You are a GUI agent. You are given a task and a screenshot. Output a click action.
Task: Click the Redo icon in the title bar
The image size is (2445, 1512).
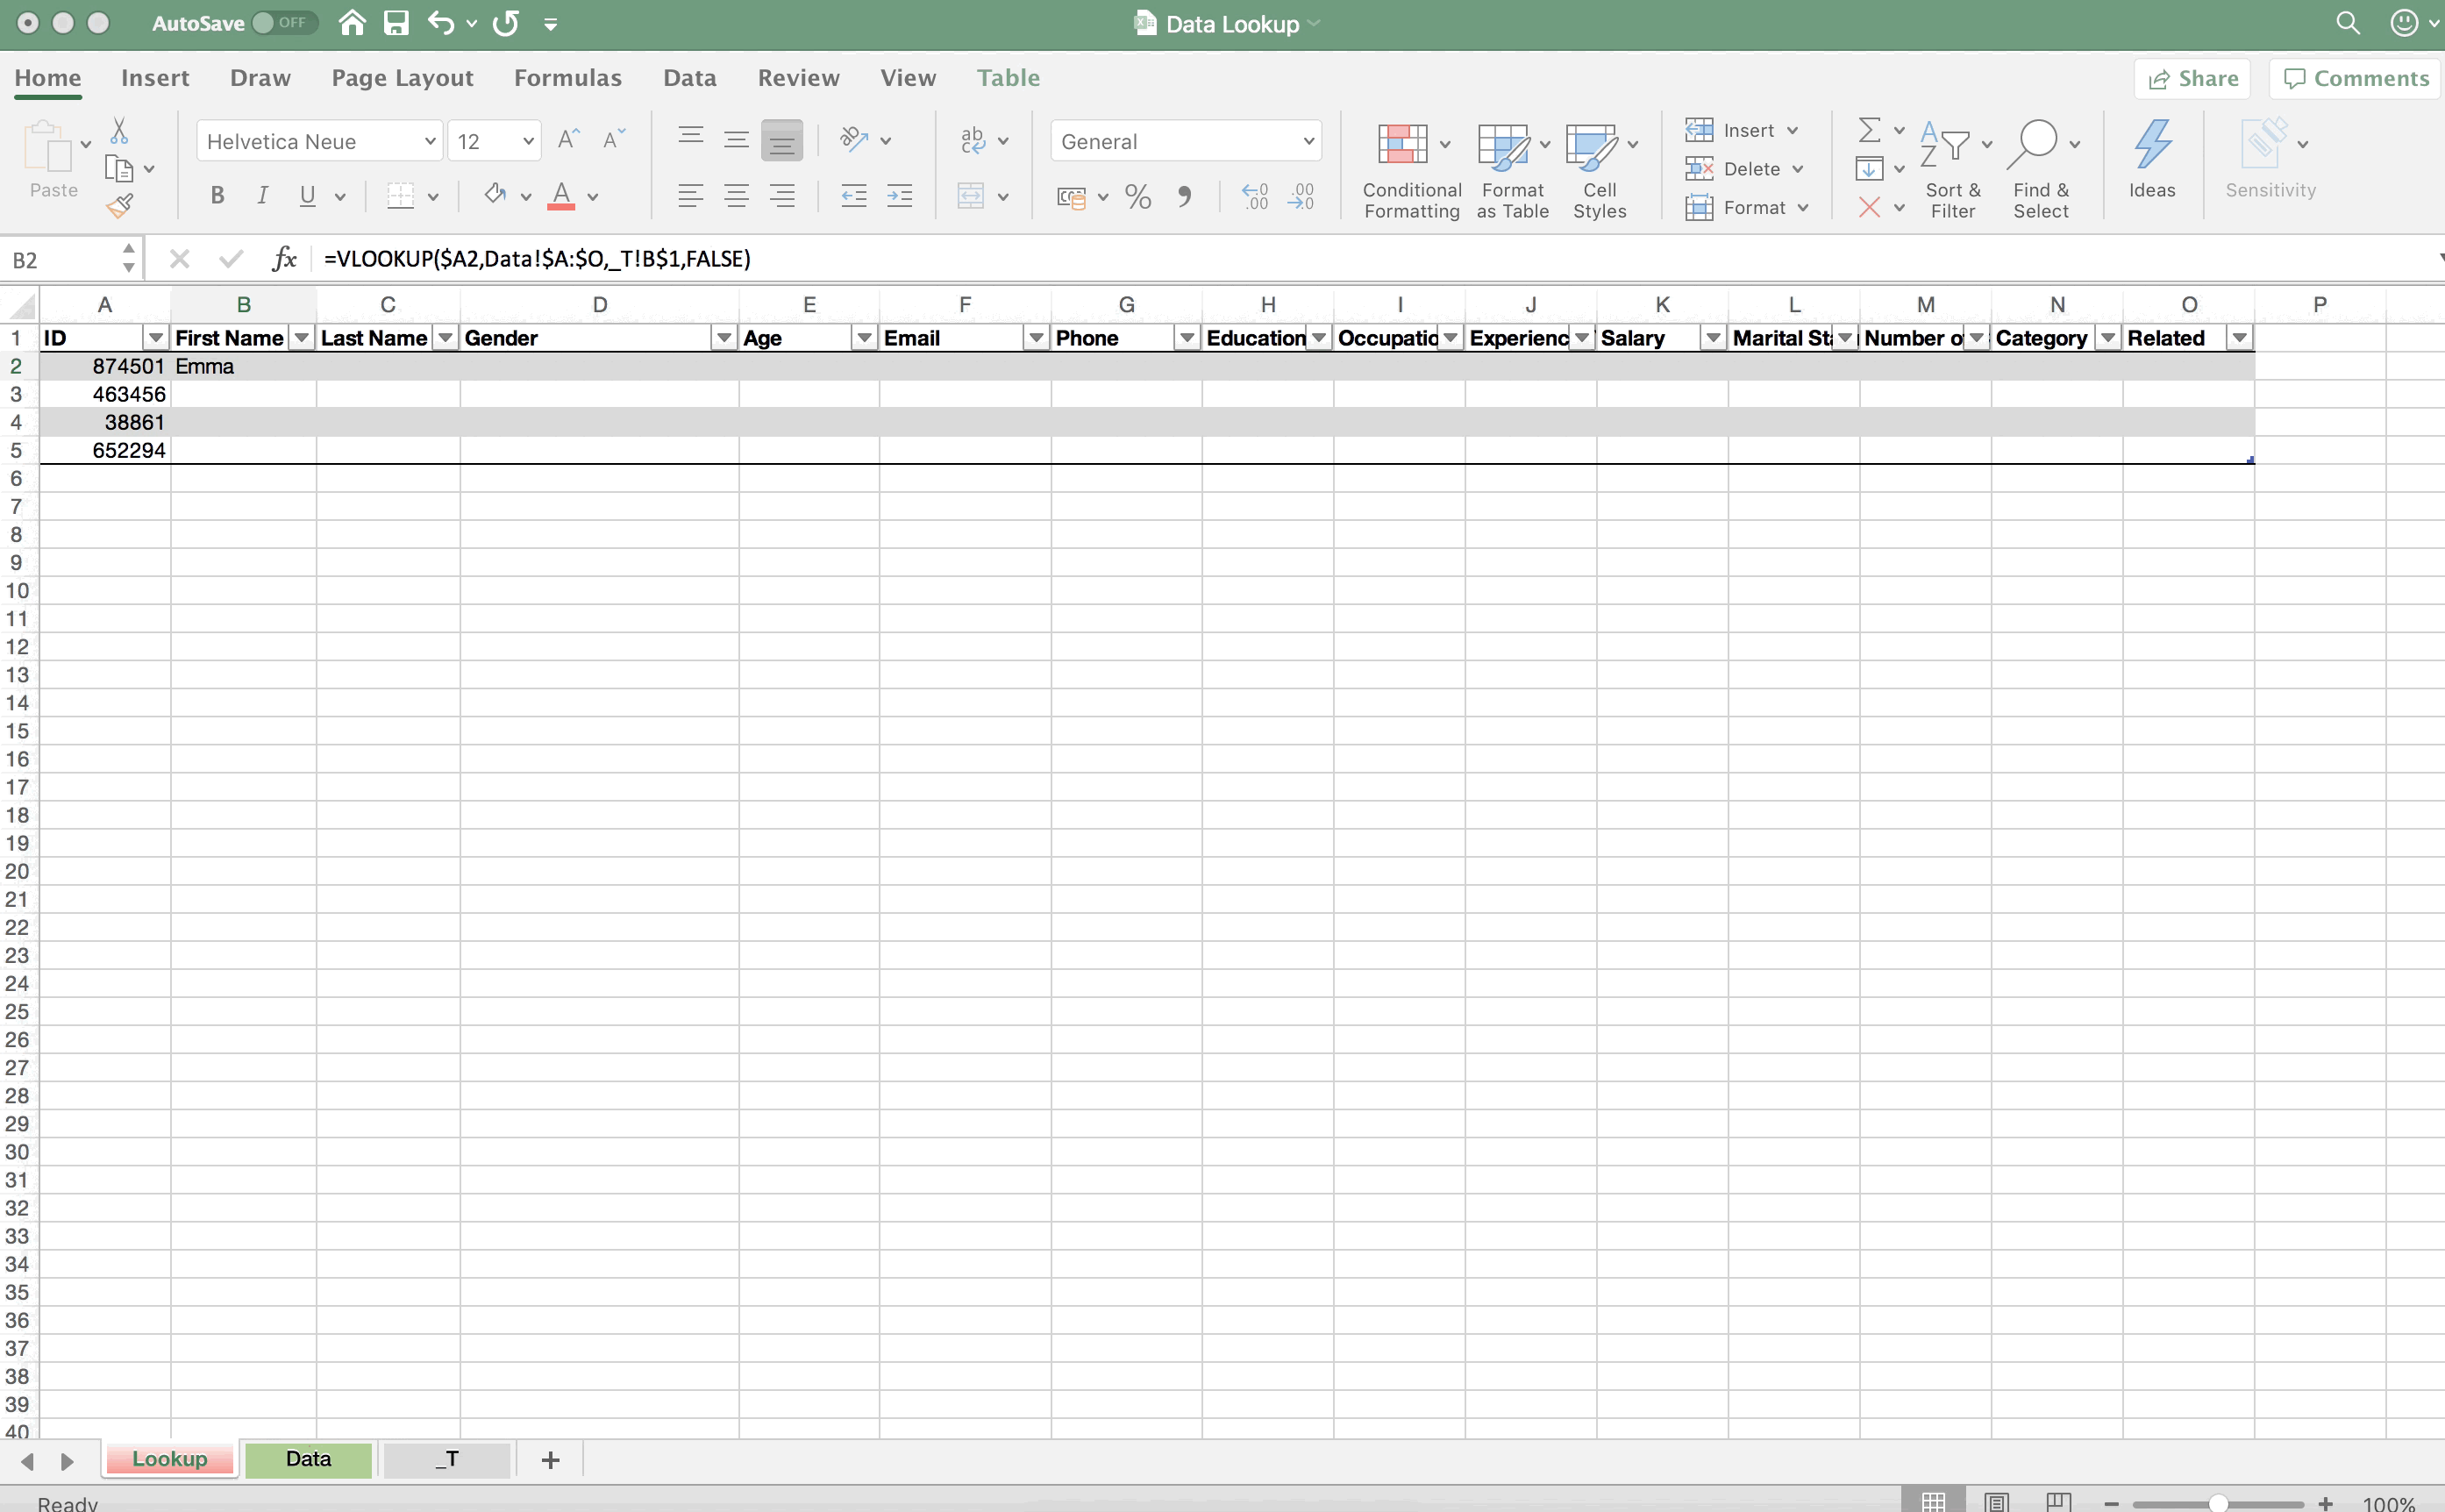pos(506,23)
